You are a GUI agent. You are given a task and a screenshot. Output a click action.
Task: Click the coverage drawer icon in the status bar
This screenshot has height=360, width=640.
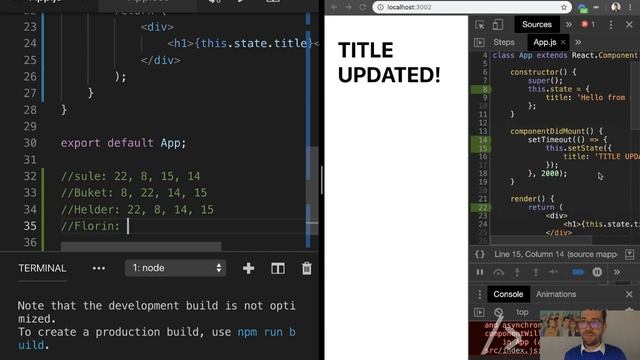[629, 254]
